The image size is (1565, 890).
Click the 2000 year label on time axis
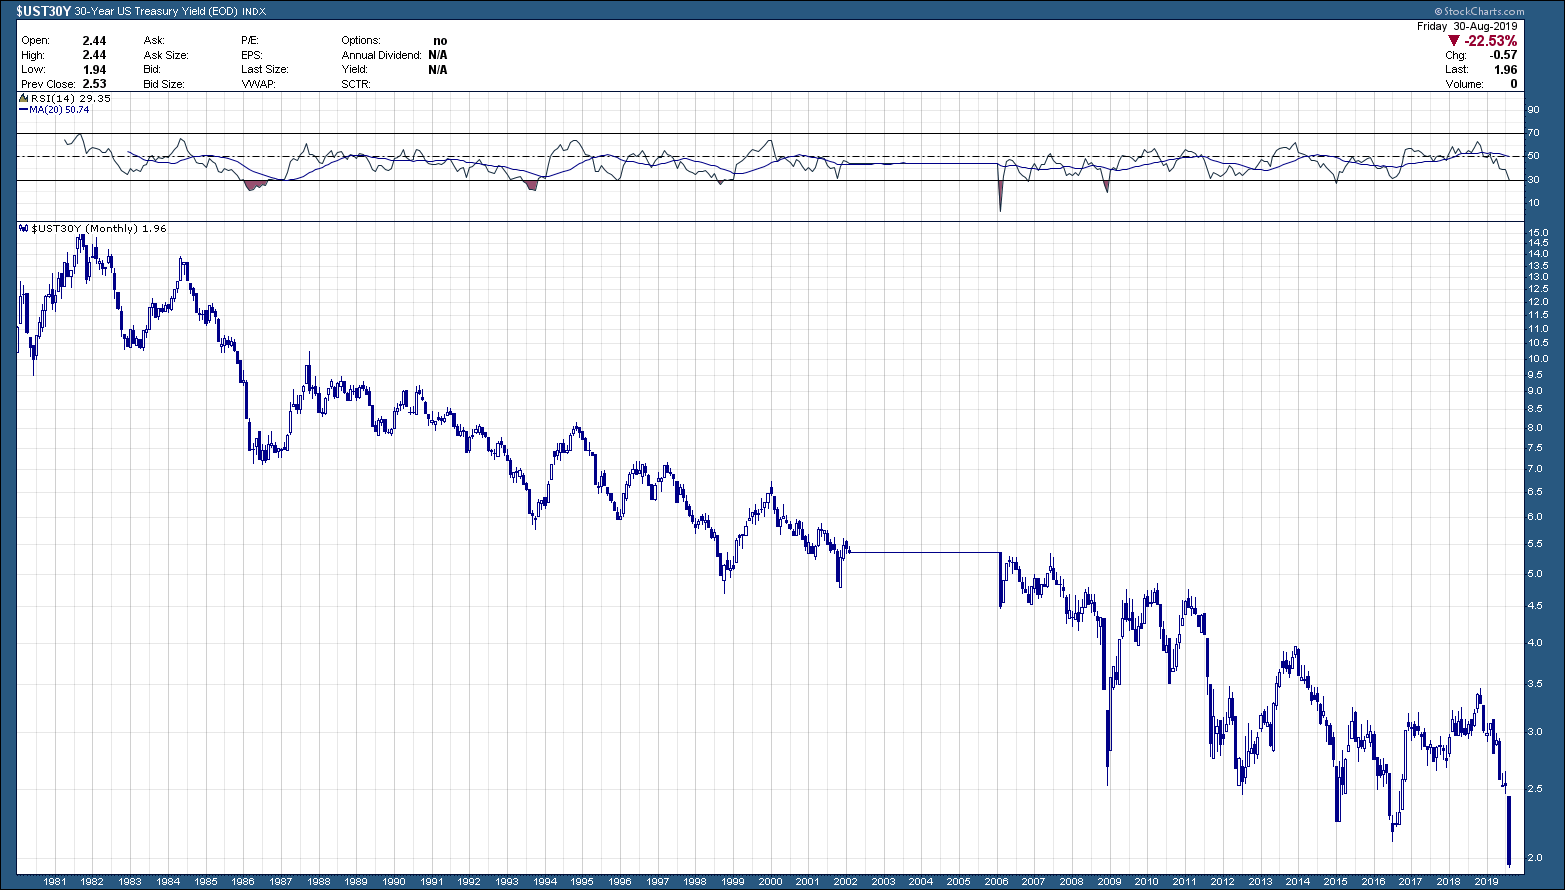pos(770,882)
